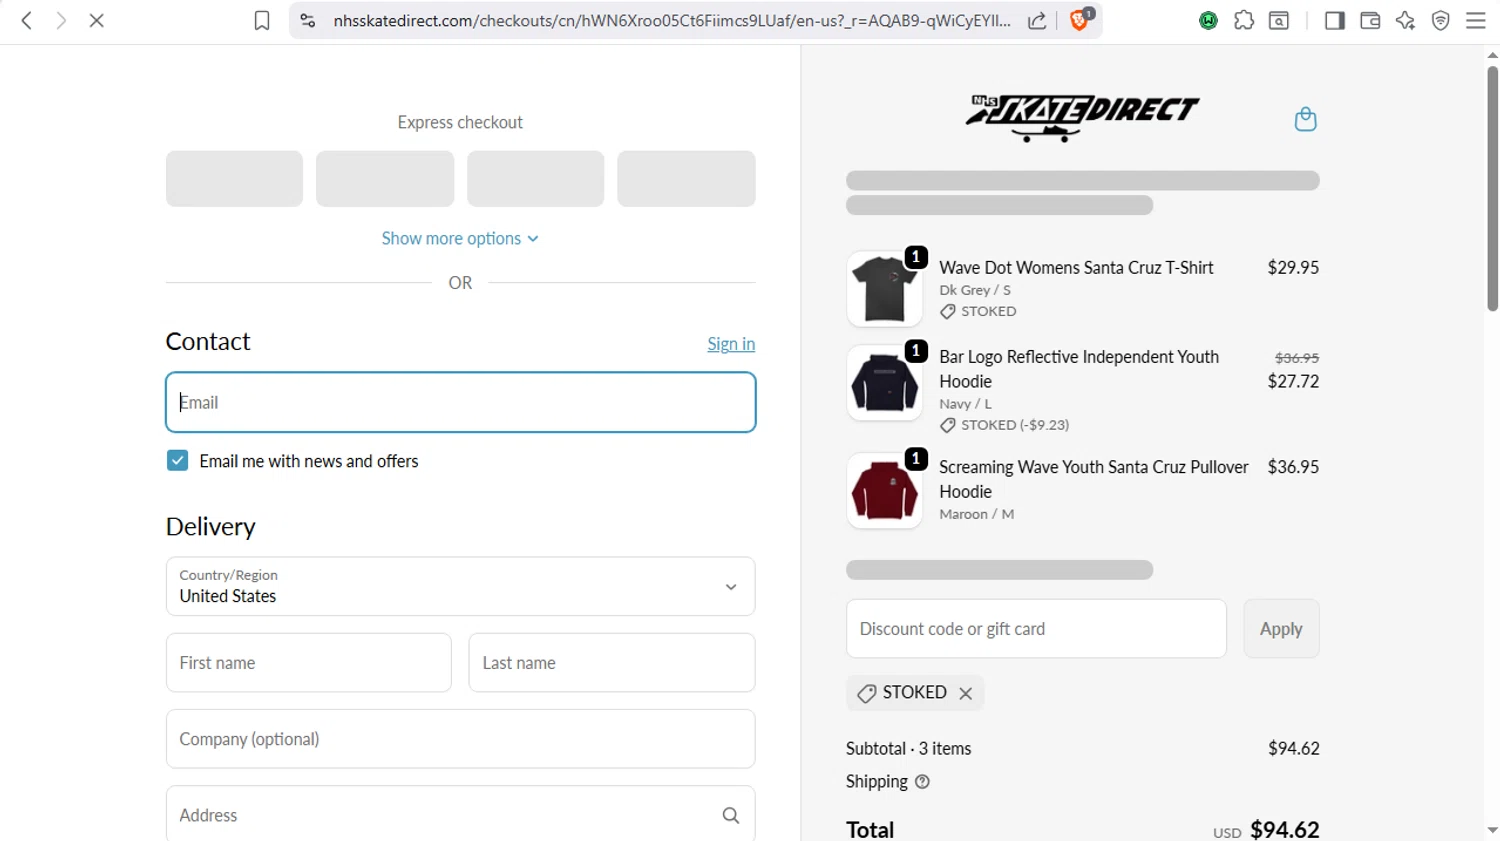This screenshot has width=1500, height=841.
Task: Click the NHS Skate Direct logo
Action: click(1082, 118)
